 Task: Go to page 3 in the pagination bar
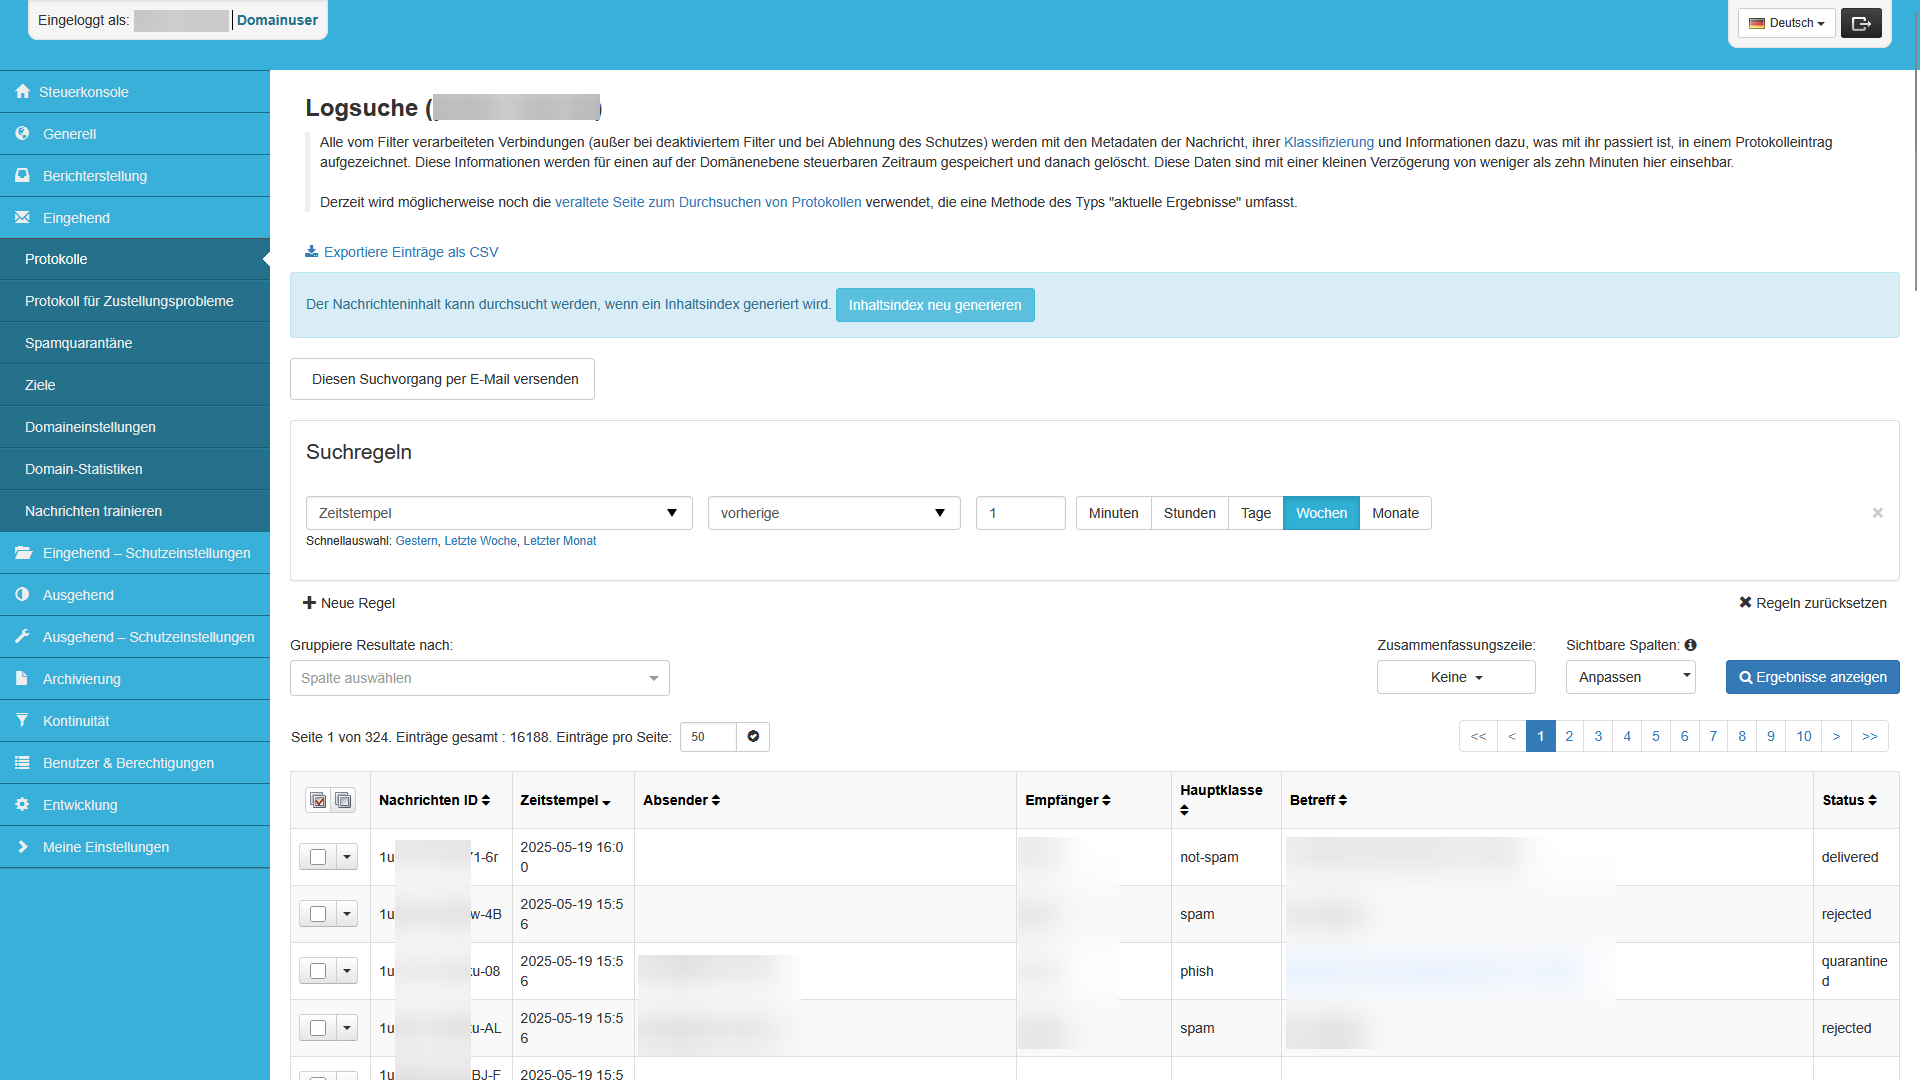tap(1598, 736)
